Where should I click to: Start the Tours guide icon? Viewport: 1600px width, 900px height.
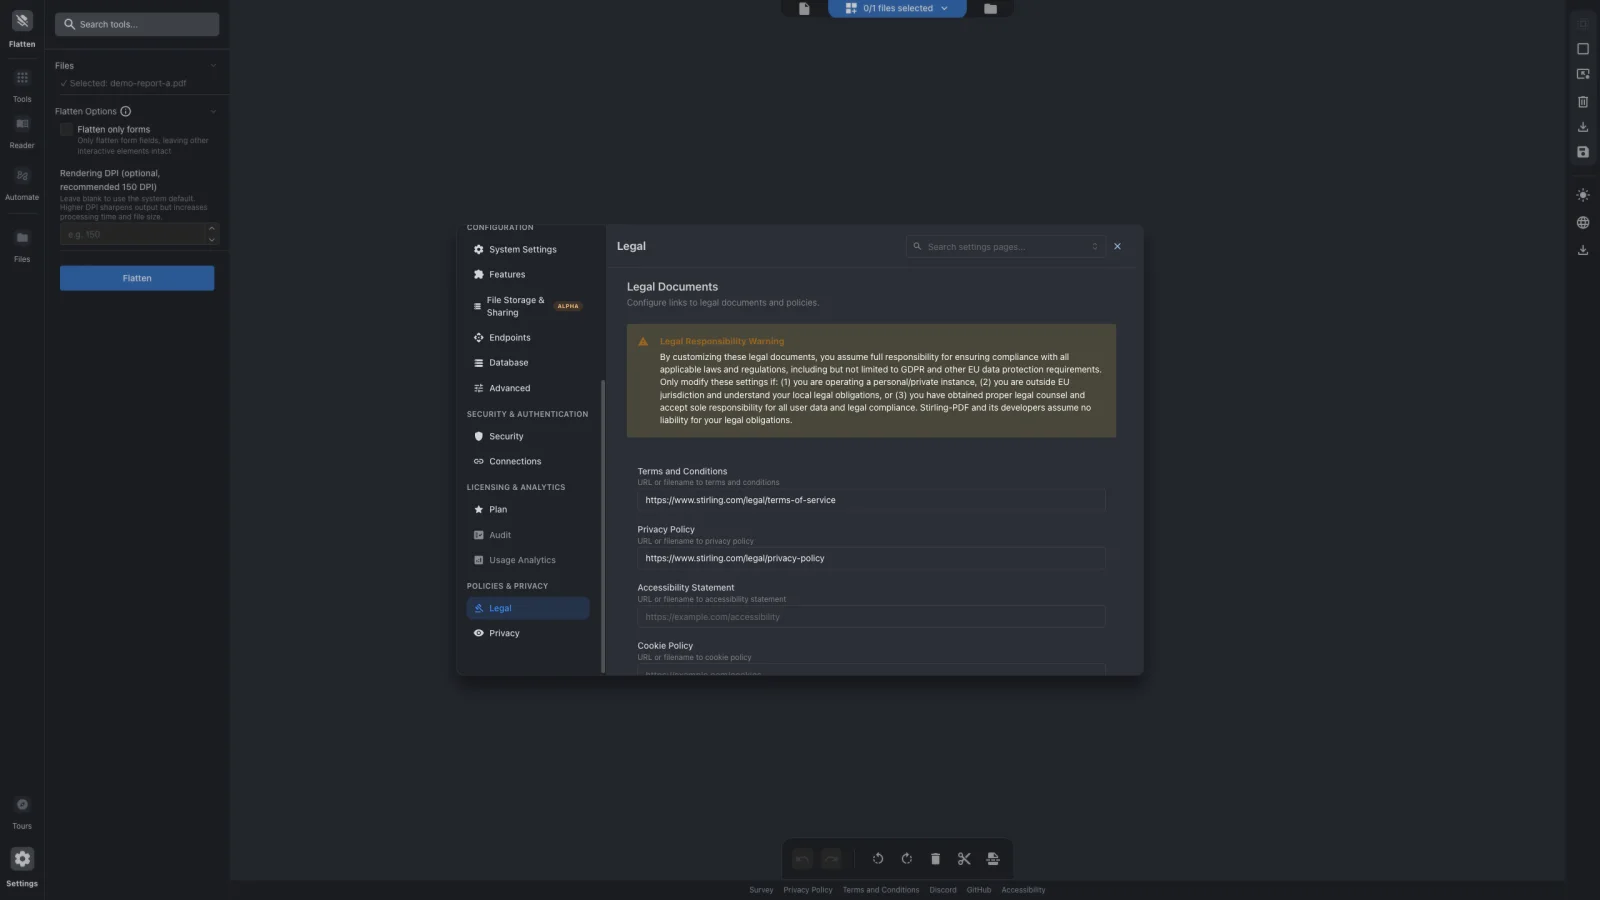22,805
